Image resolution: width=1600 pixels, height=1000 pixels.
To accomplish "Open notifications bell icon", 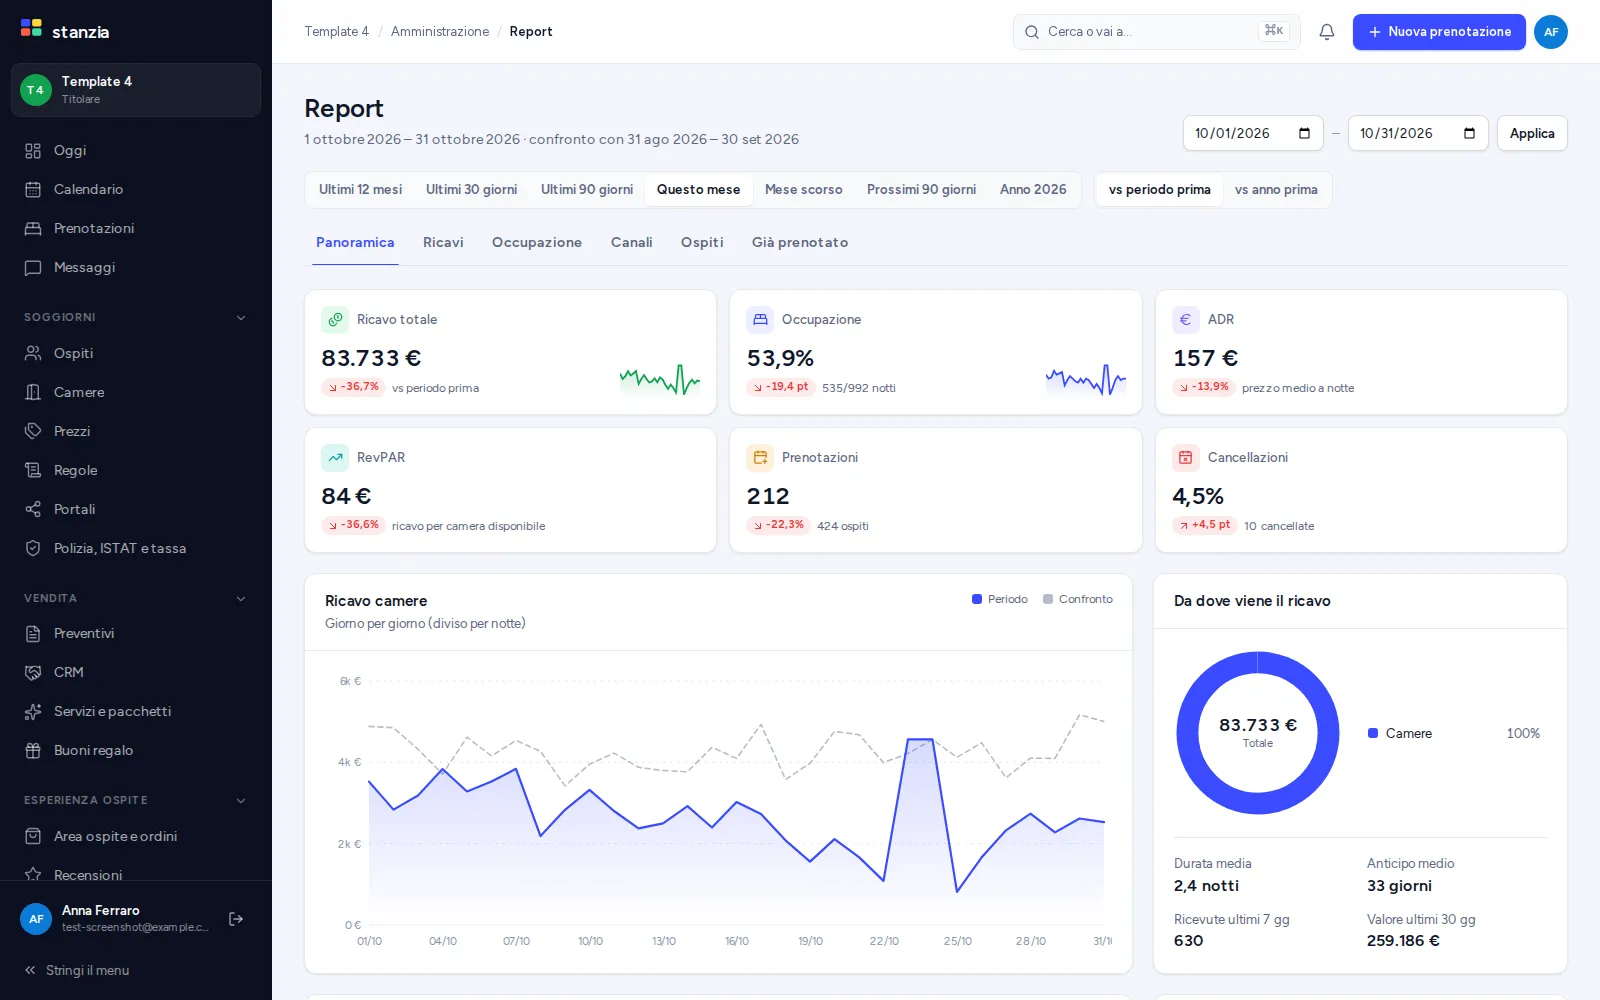I will [x=1327, y=32].
